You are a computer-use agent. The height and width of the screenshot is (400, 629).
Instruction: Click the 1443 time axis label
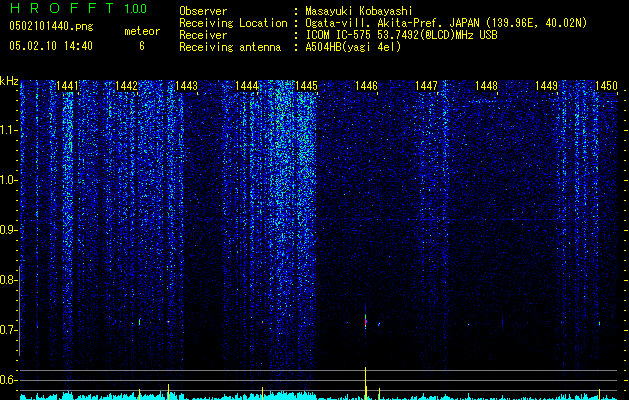click(187, 86)
